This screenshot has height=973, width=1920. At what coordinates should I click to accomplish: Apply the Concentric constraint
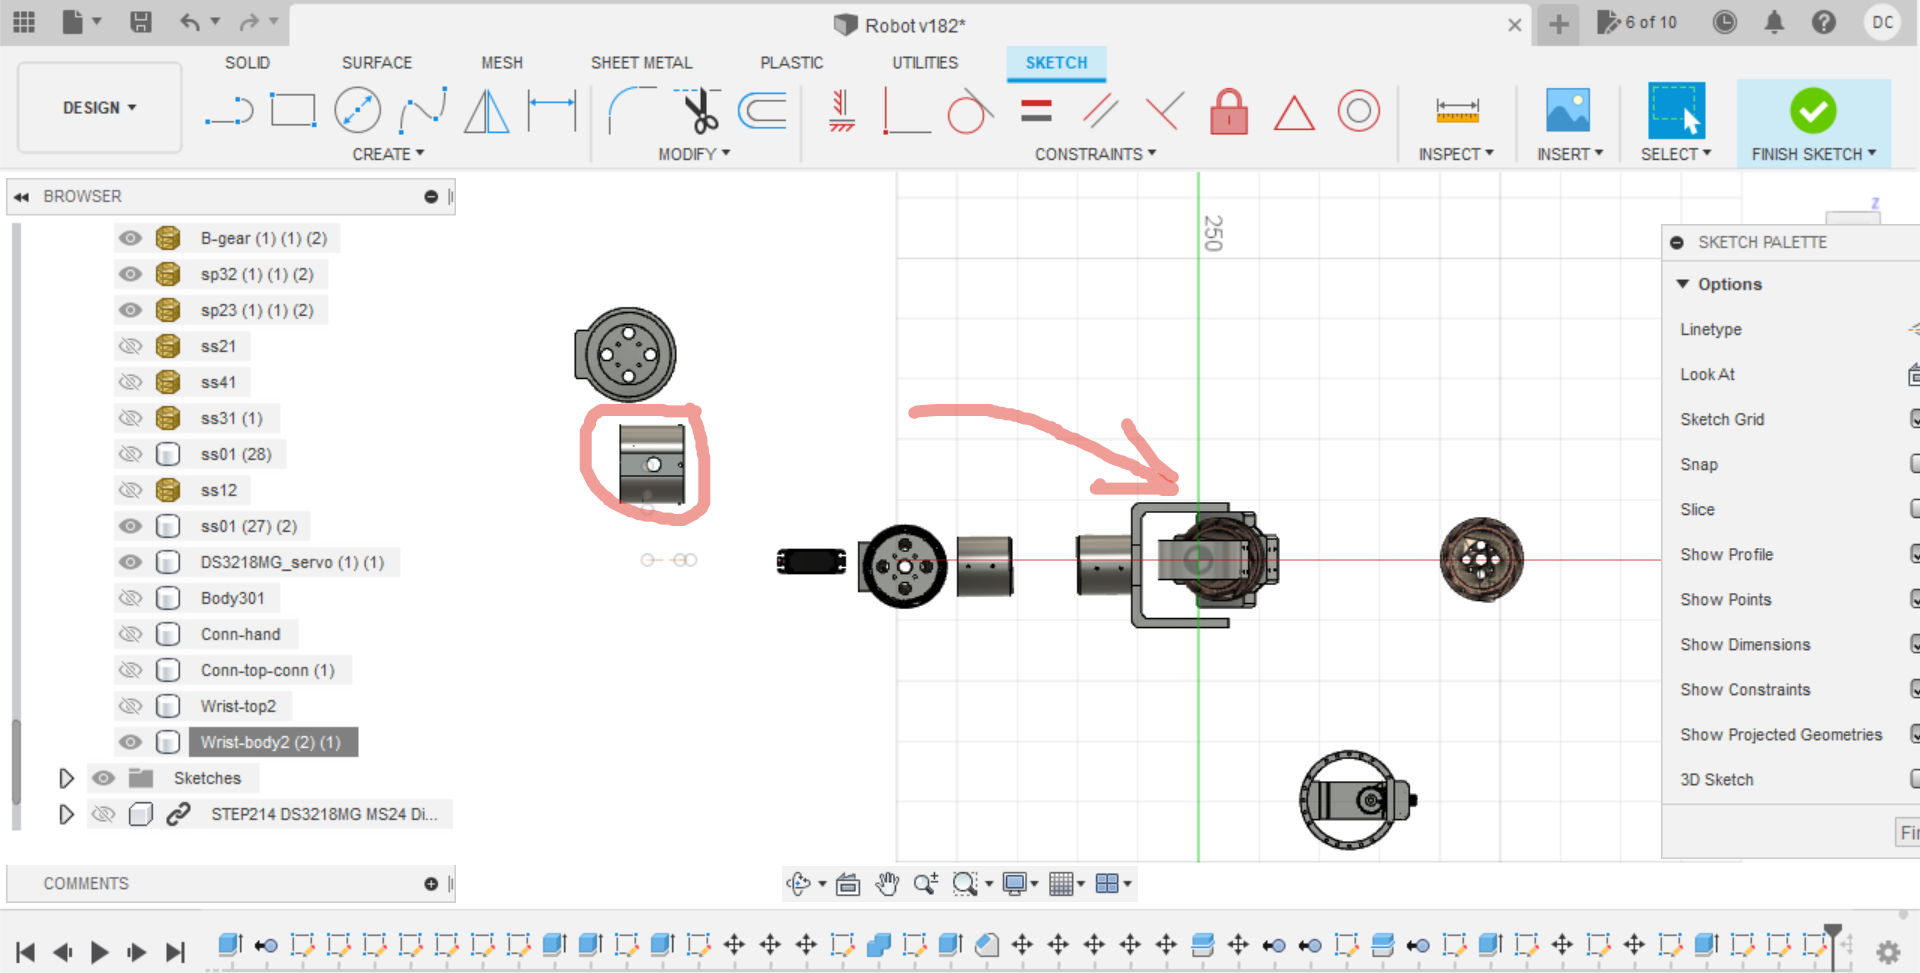[x=1358, y=111]
